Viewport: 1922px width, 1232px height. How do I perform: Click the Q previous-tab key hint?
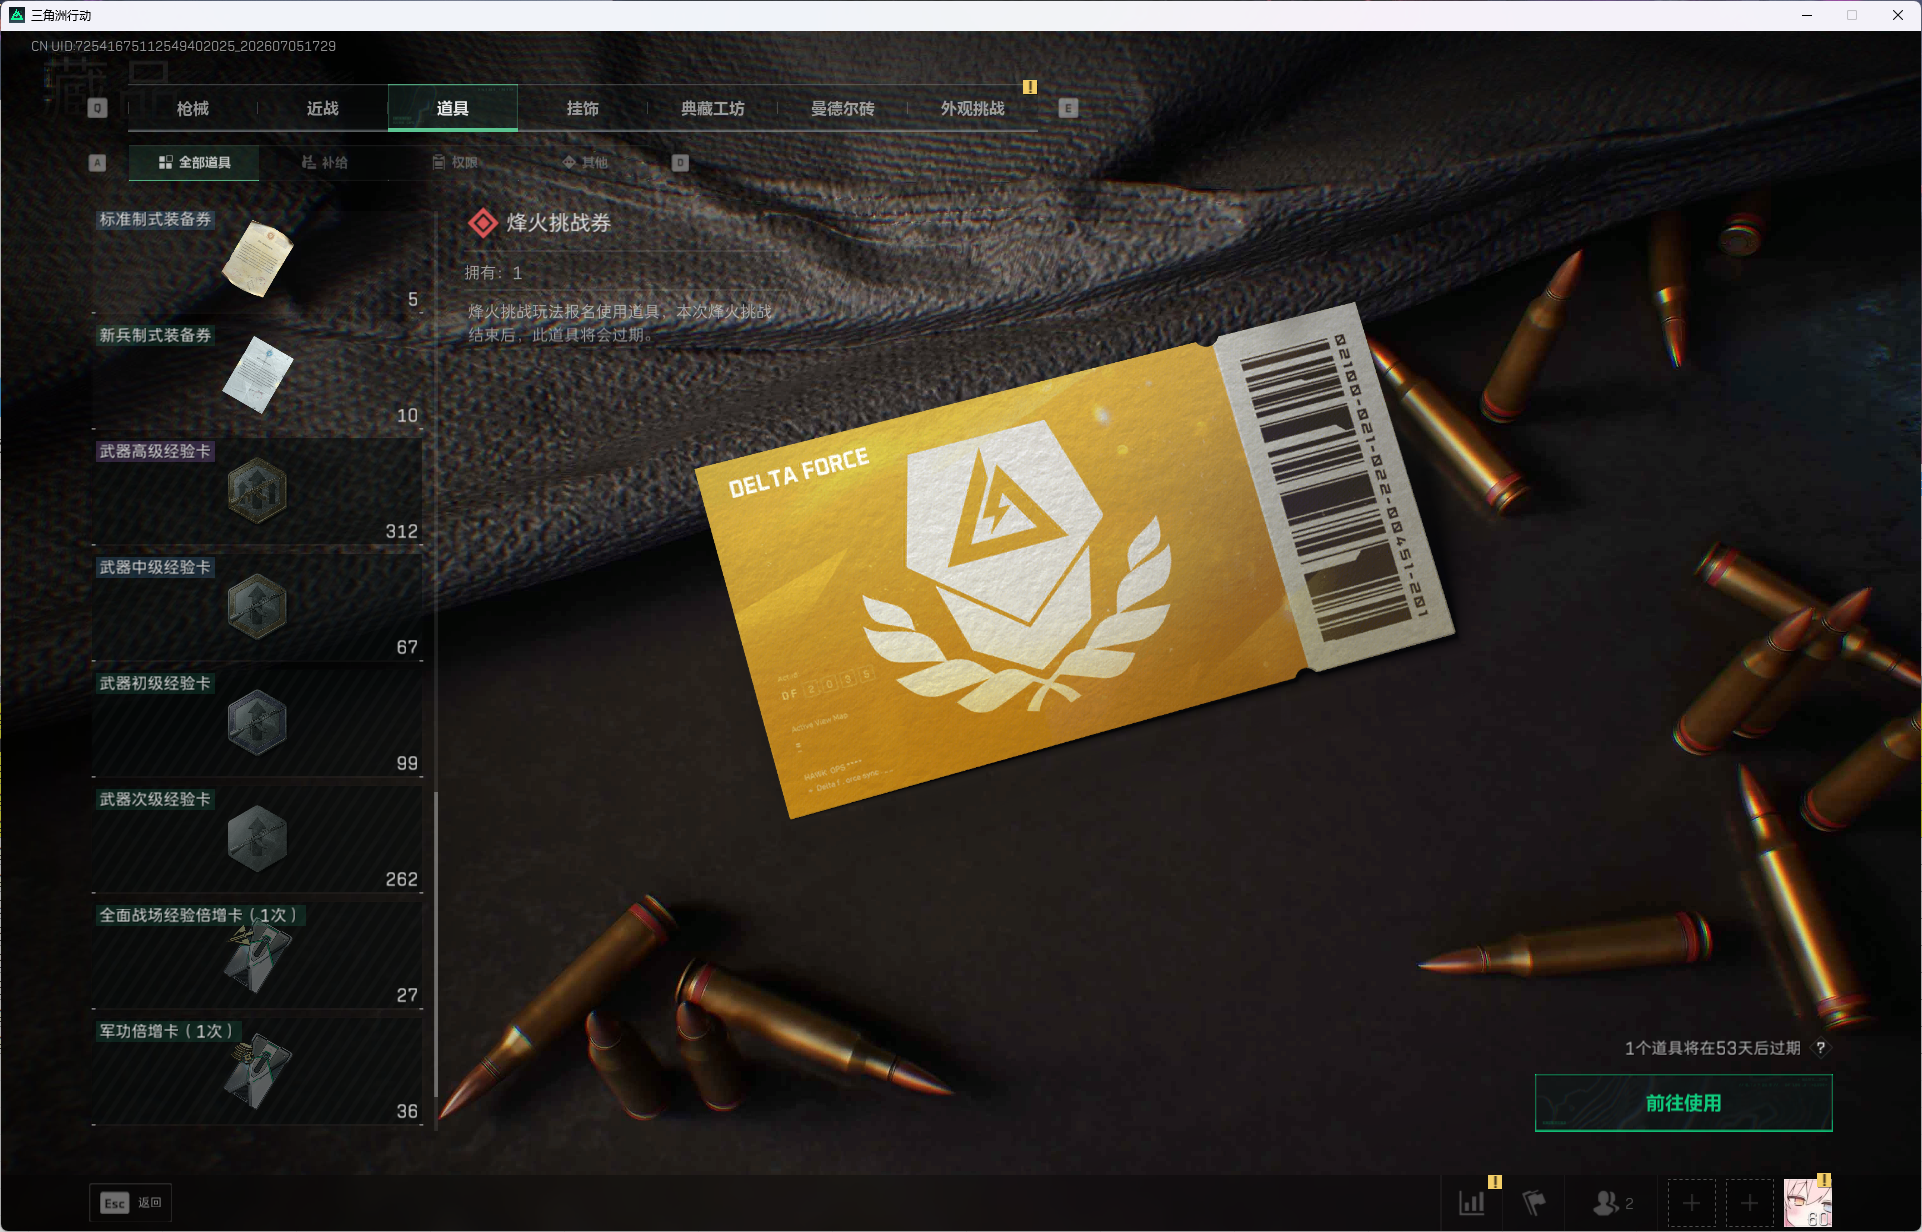click(97, 108)
